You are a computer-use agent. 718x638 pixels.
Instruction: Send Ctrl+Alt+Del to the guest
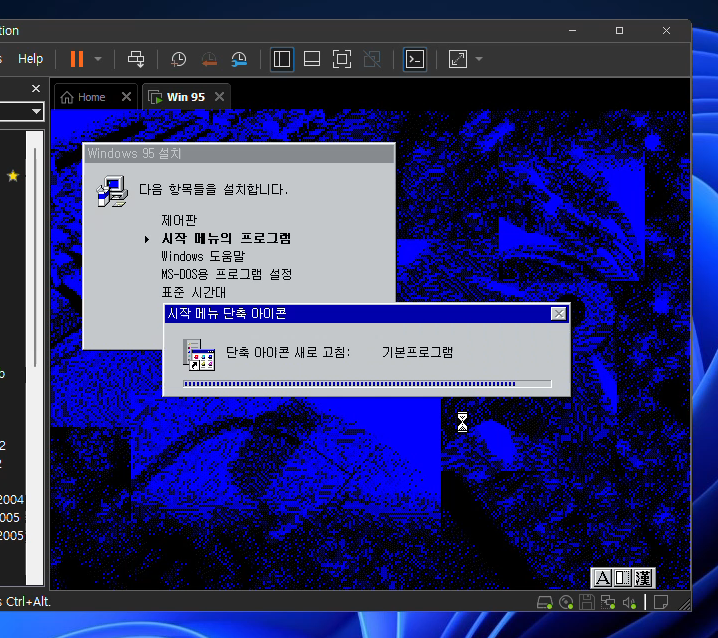tap(136, 59)
